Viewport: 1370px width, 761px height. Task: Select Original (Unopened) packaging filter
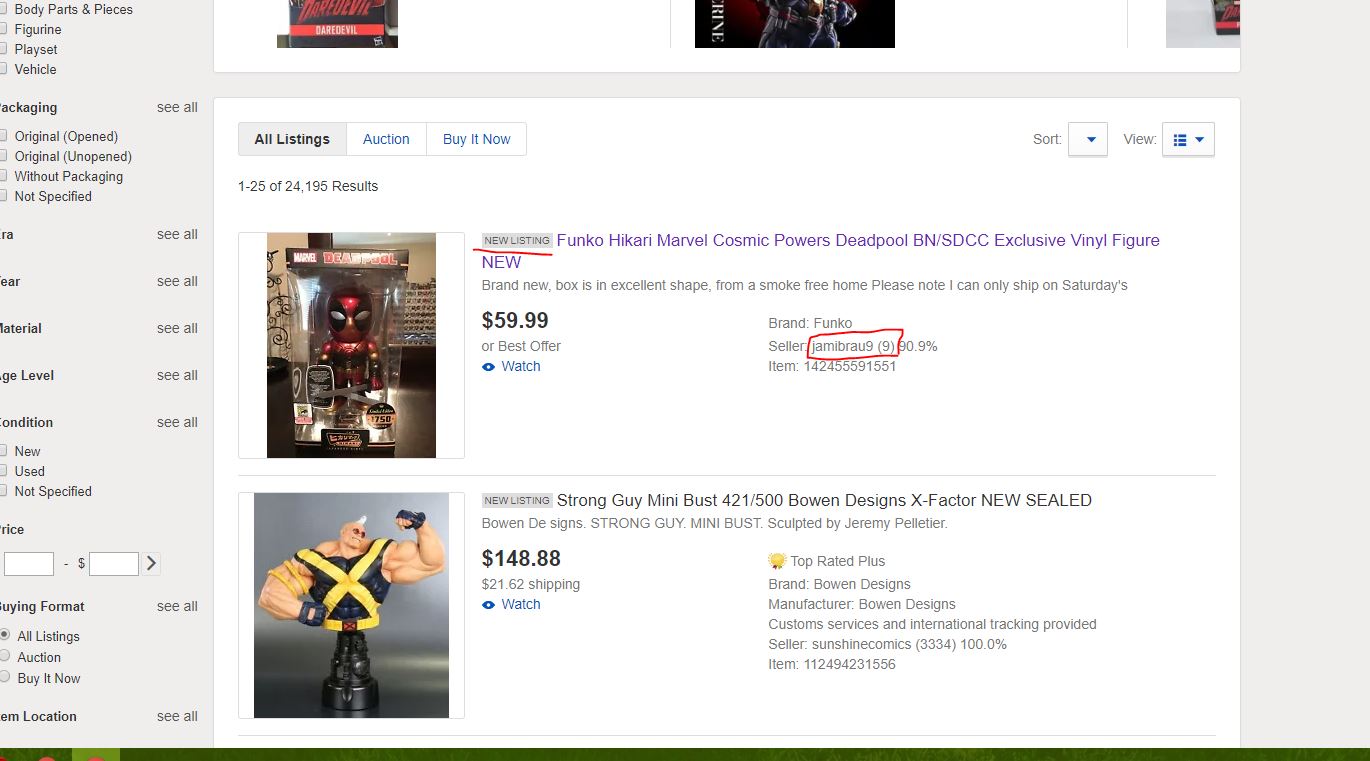[3, 156]
